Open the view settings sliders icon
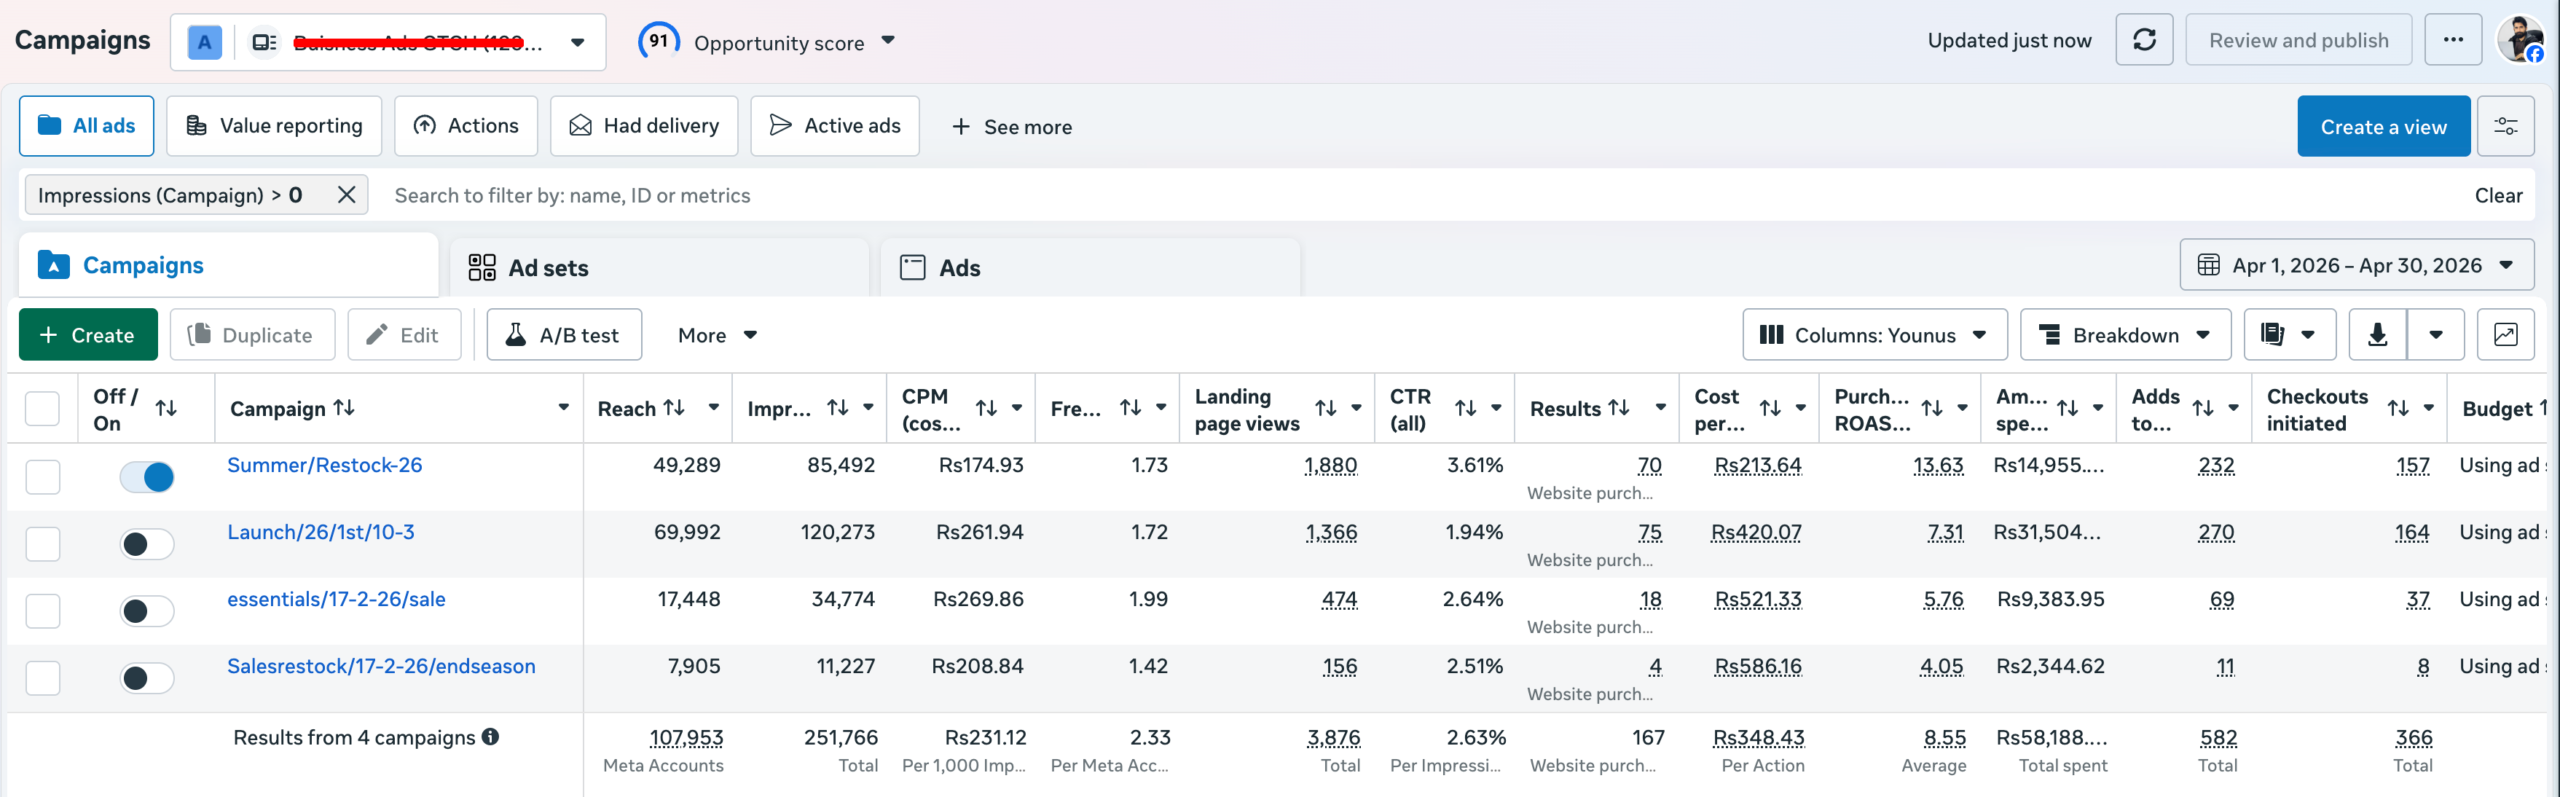This screenshot has width=2560, height=797. (x=2505, y=126)
